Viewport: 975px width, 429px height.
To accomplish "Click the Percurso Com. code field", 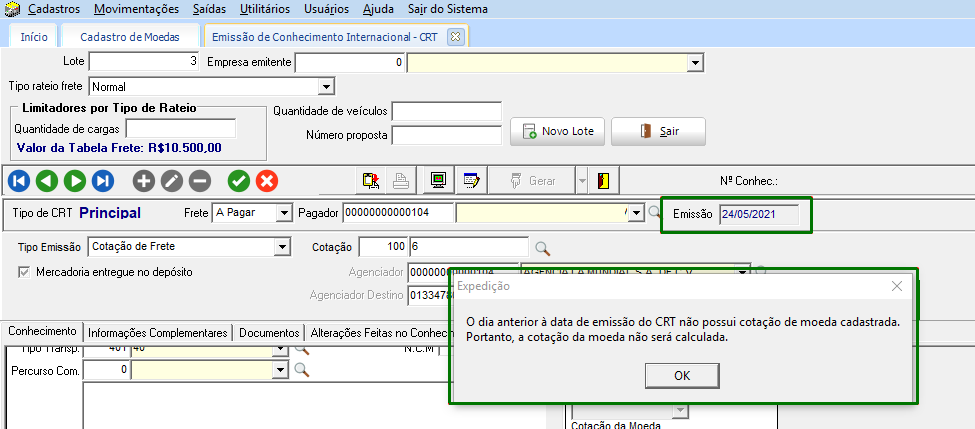I will click(106, 370).
